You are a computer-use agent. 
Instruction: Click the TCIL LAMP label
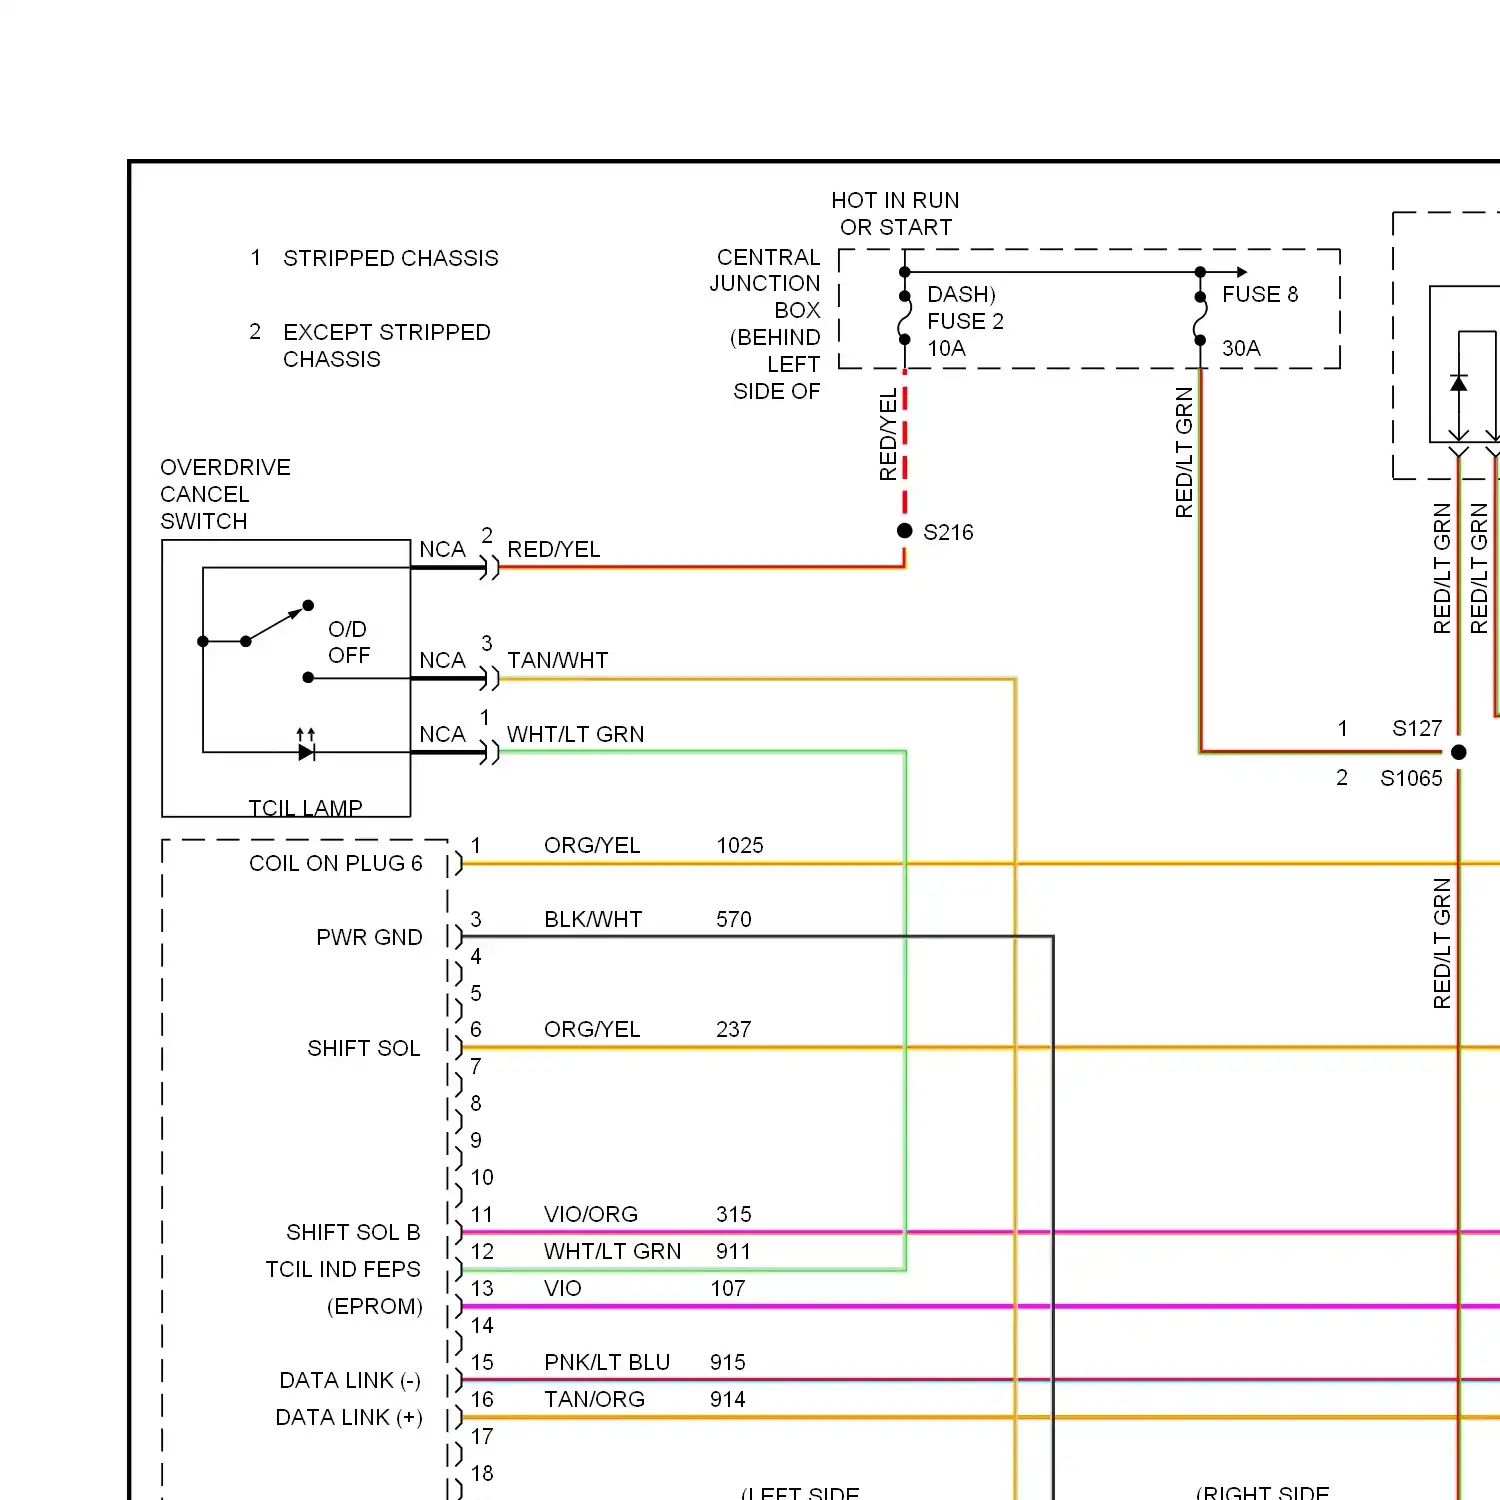(305, 807)
